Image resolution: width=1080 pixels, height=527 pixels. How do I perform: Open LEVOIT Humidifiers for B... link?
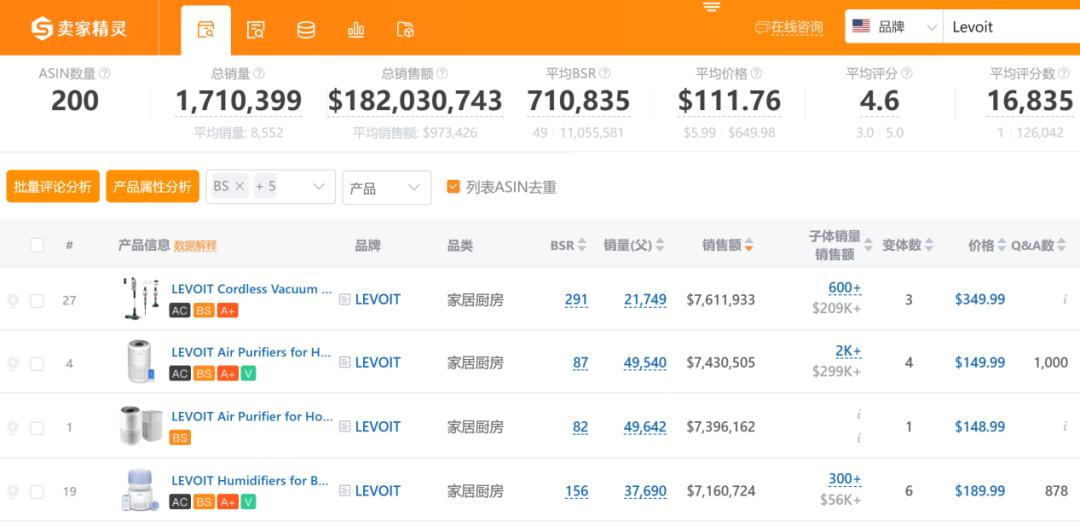pos(250,480)
